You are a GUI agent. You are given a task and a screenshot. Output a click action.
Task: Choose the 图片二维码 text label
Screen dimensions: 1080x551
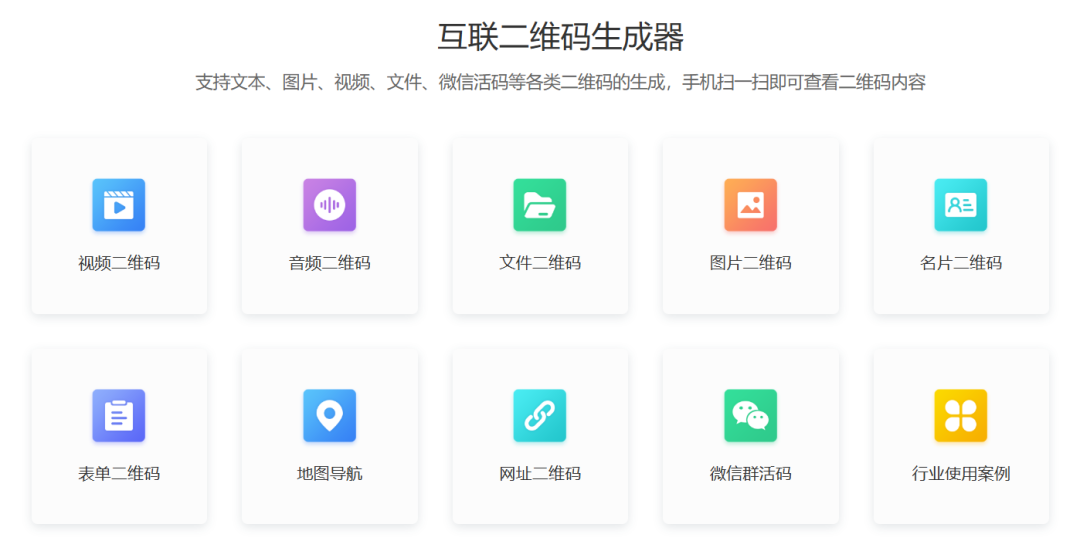750,263
